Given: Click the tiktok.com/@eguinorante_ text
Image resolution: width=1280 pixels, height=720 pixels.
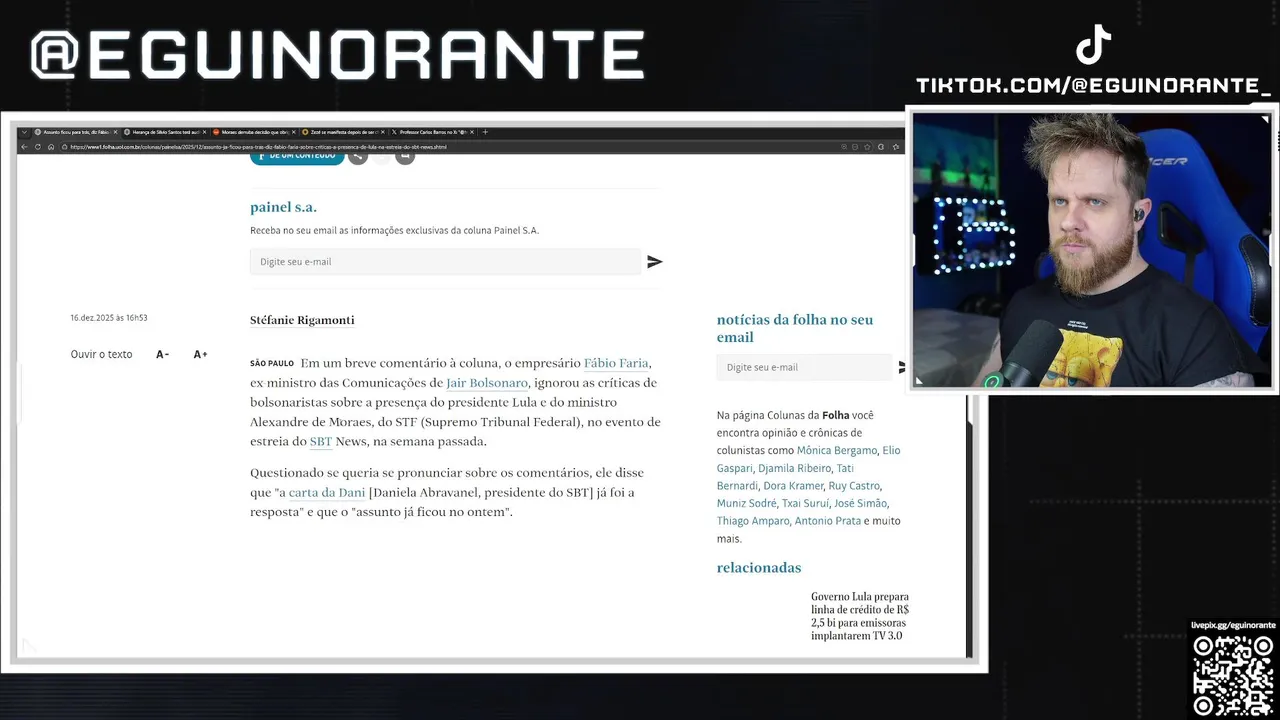Looking at the screenshot, I should point(1093,86).
